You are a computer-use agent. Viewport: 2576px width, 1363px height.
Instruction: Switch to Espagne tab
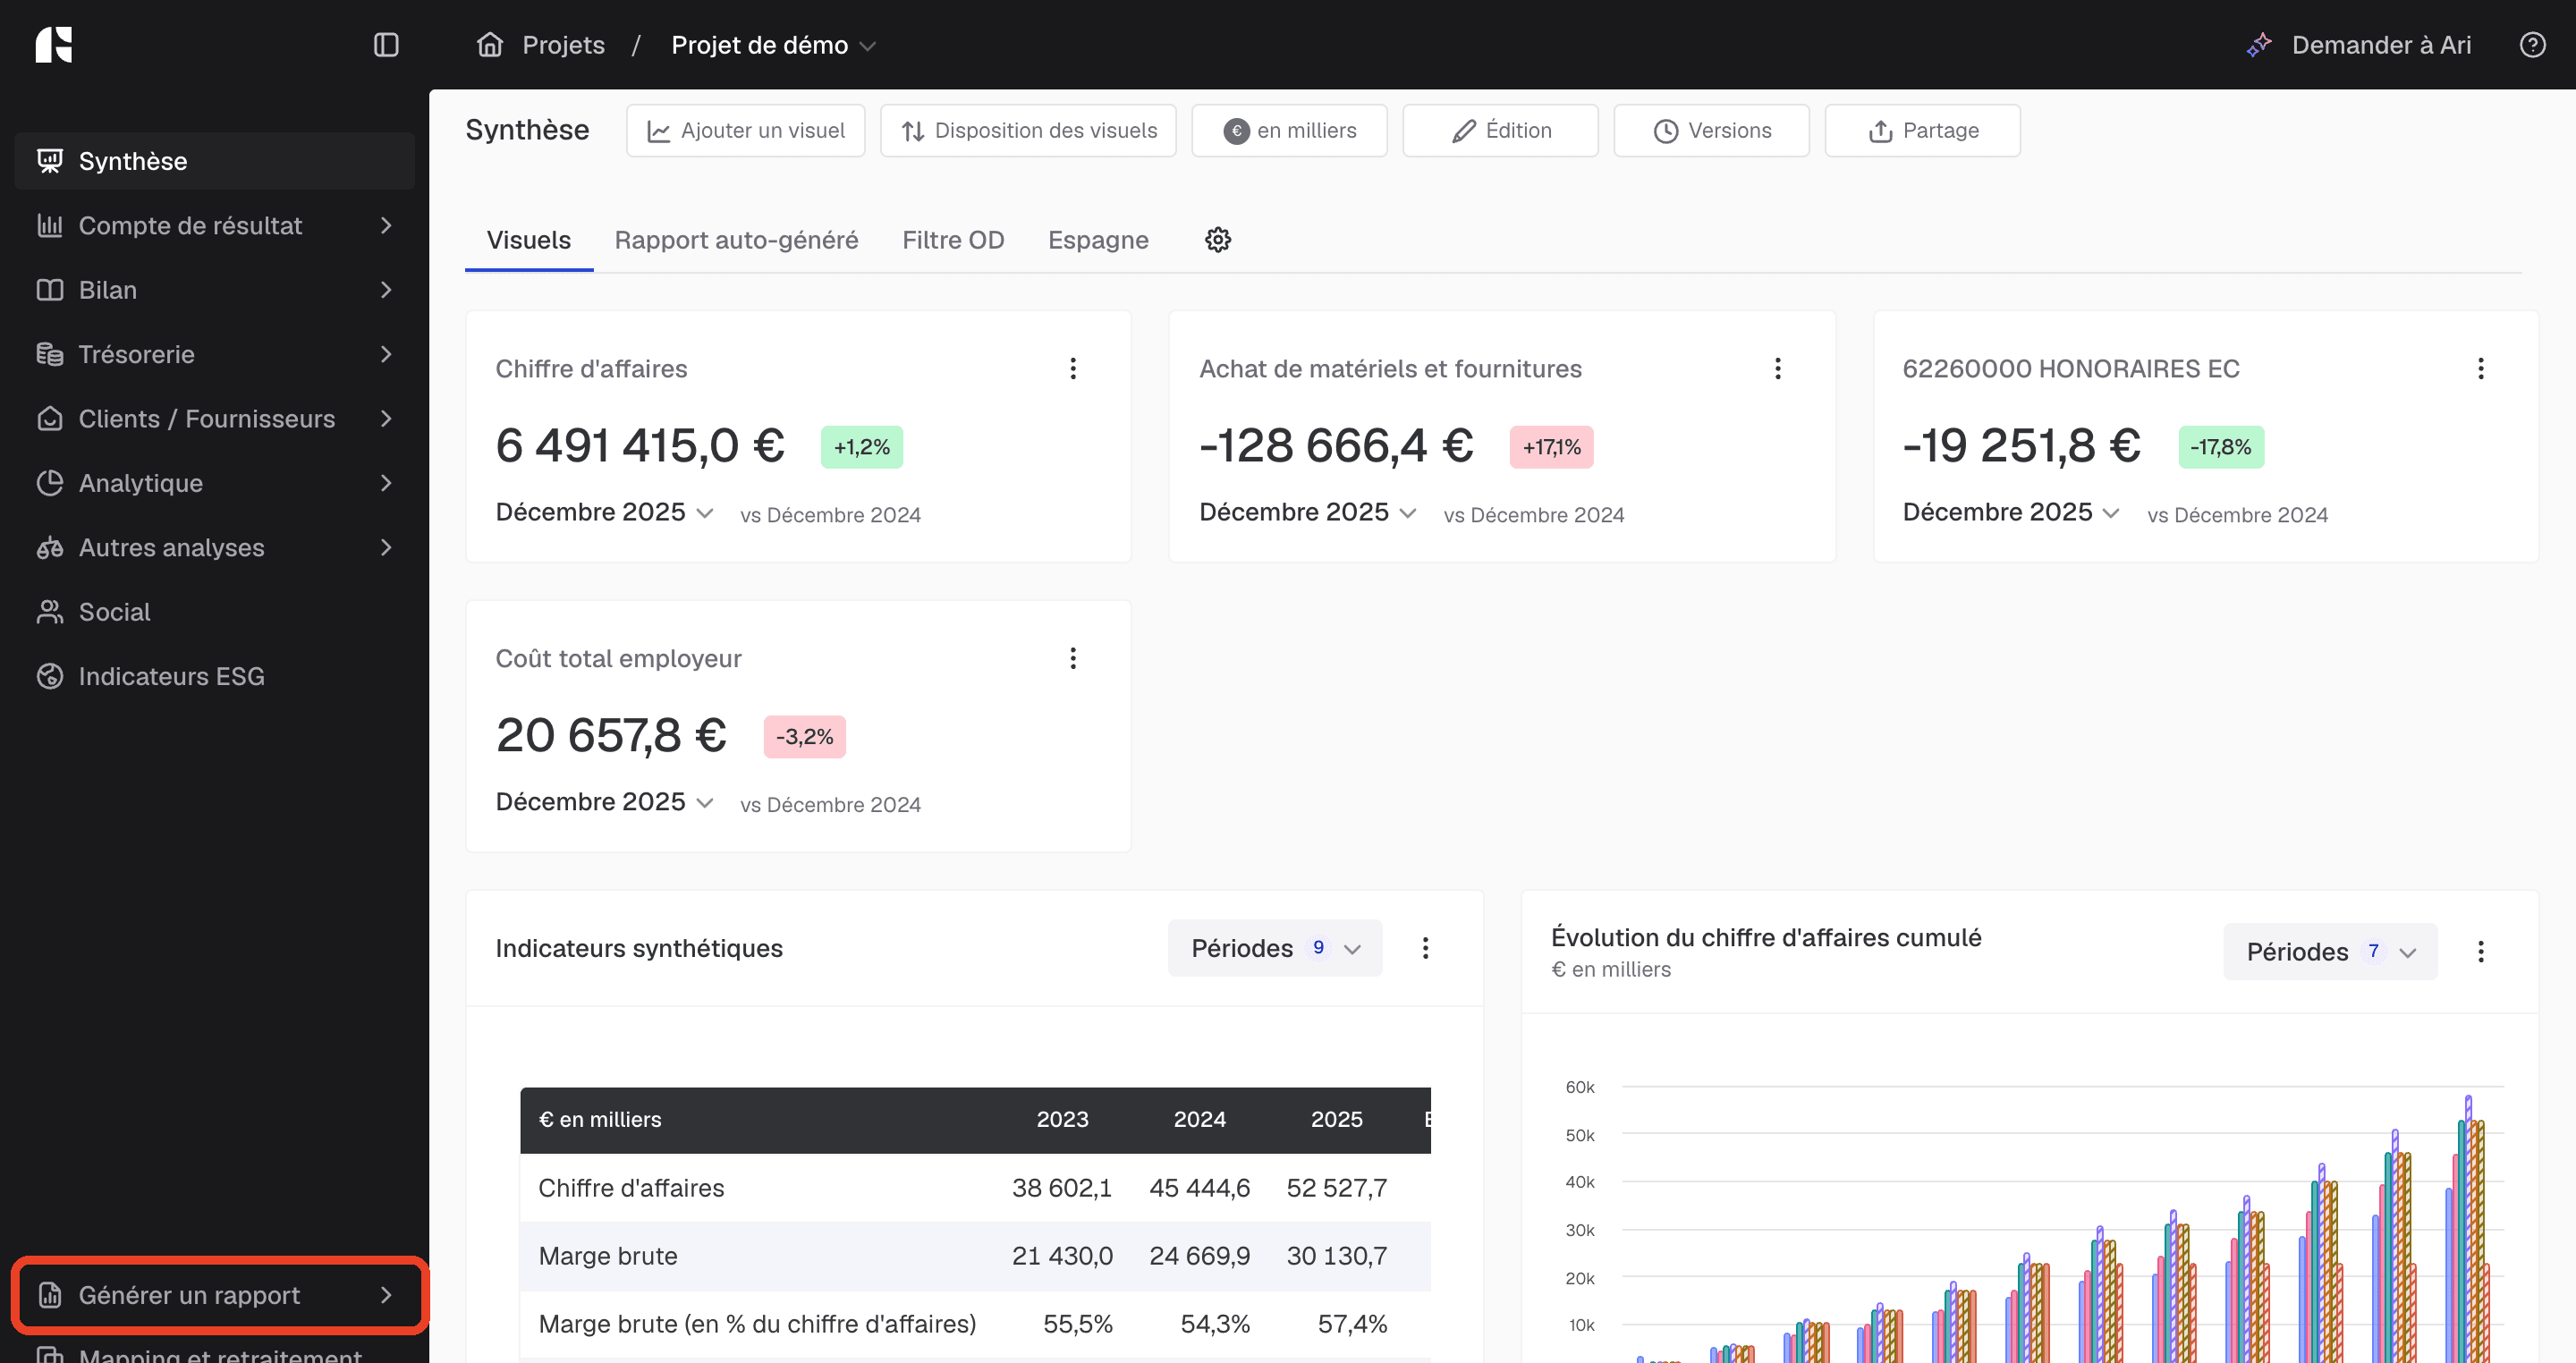click(x=1098, y=240)
